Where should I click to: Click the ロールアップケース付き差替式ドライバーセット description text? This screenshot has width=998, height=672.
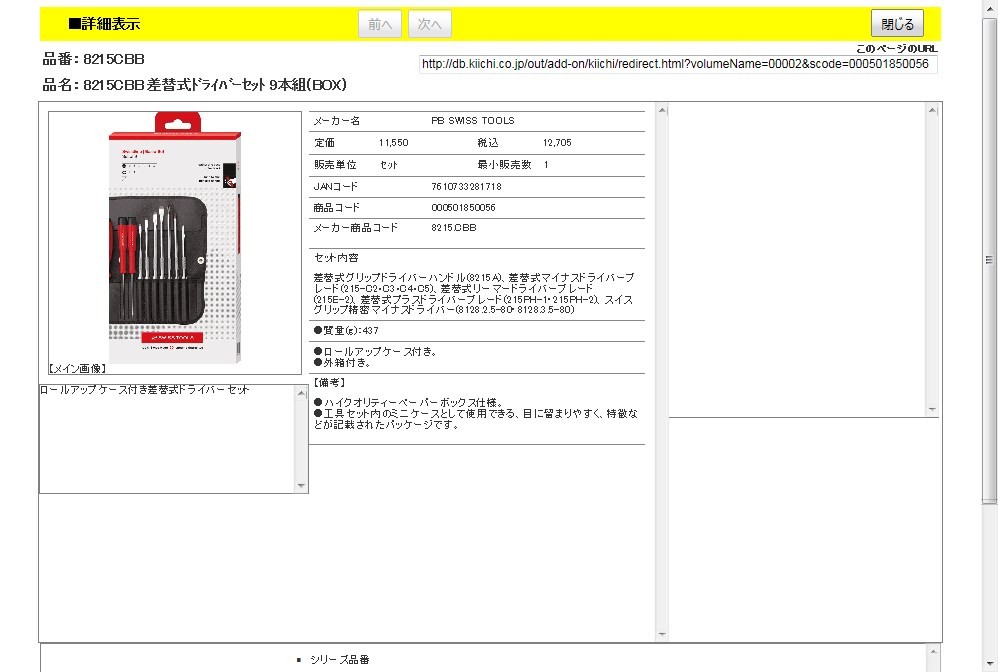click(144, 389)
